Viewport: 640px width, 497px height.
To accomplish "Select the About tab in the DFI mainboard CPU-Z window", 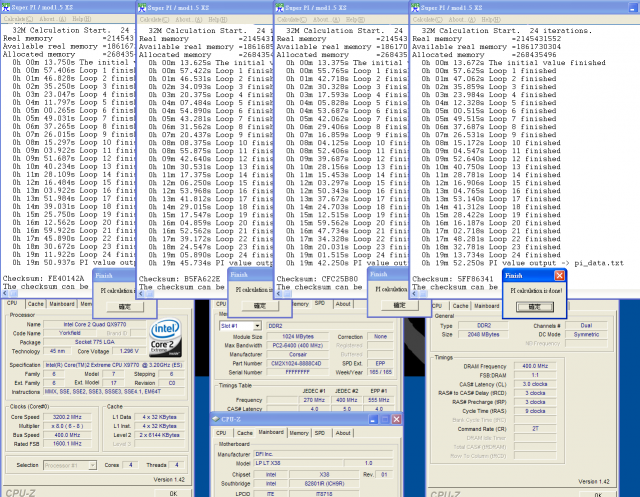I will 343,433.
